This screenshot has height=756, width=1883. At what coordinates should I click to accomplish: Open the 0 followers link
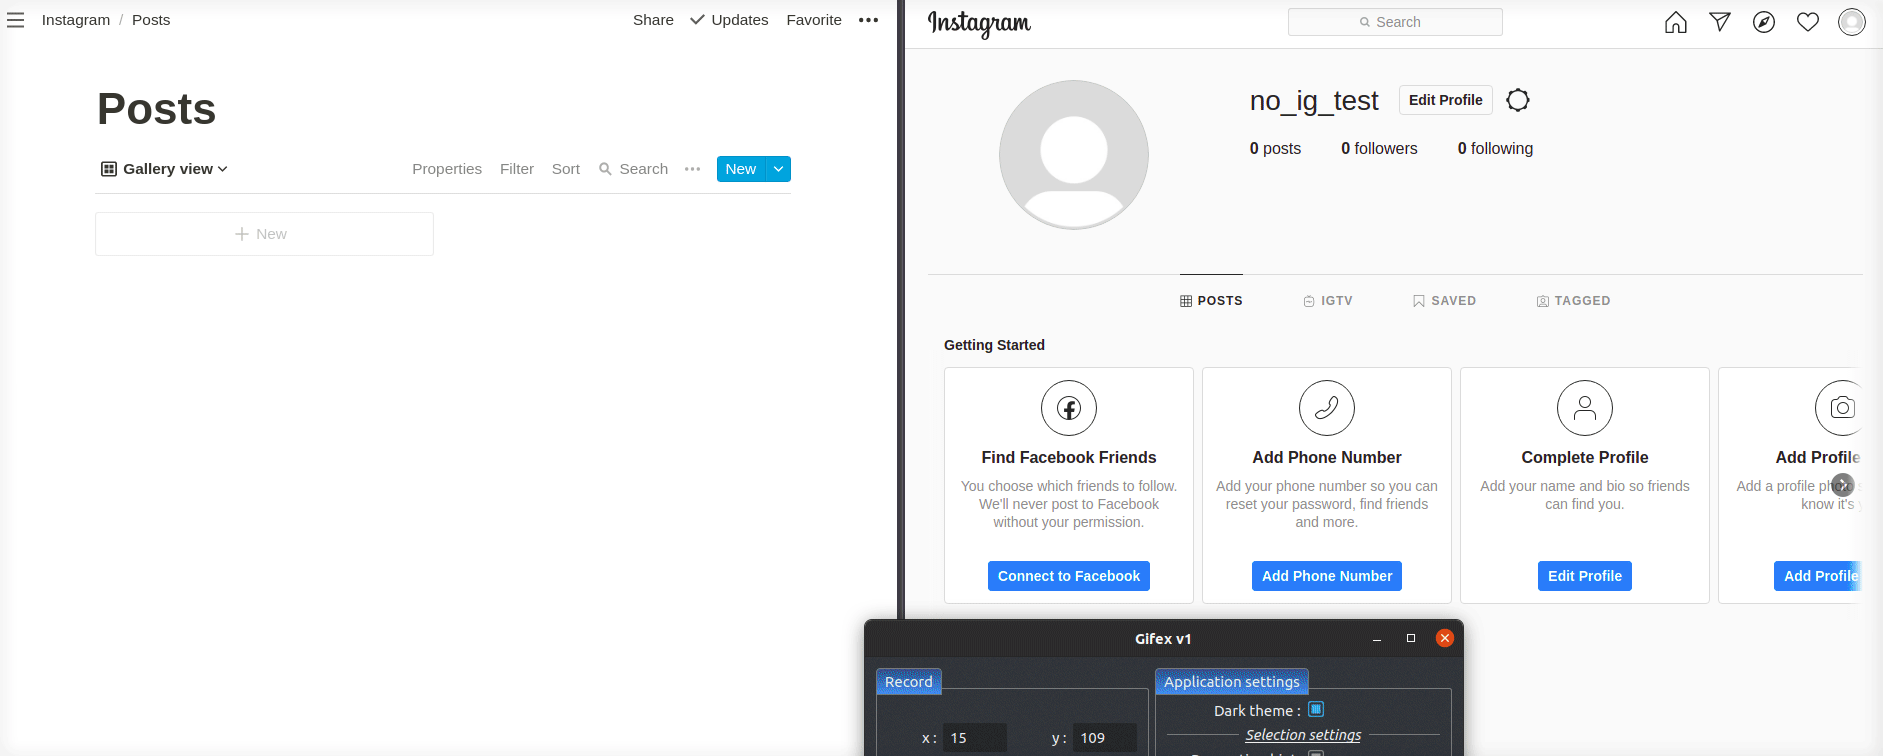(x=1379, y=148)
